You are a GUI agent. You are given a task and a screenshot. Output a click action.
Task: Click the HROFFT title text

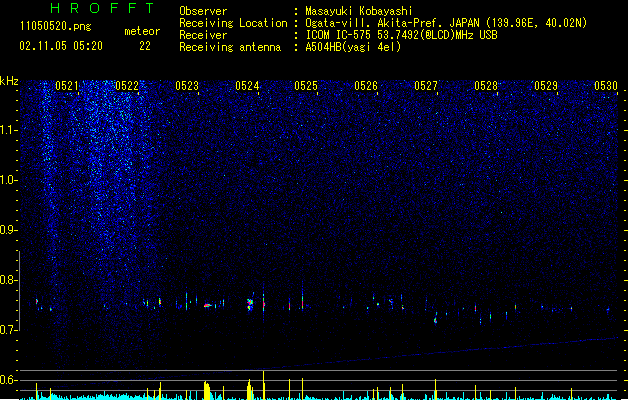(103, 8)
